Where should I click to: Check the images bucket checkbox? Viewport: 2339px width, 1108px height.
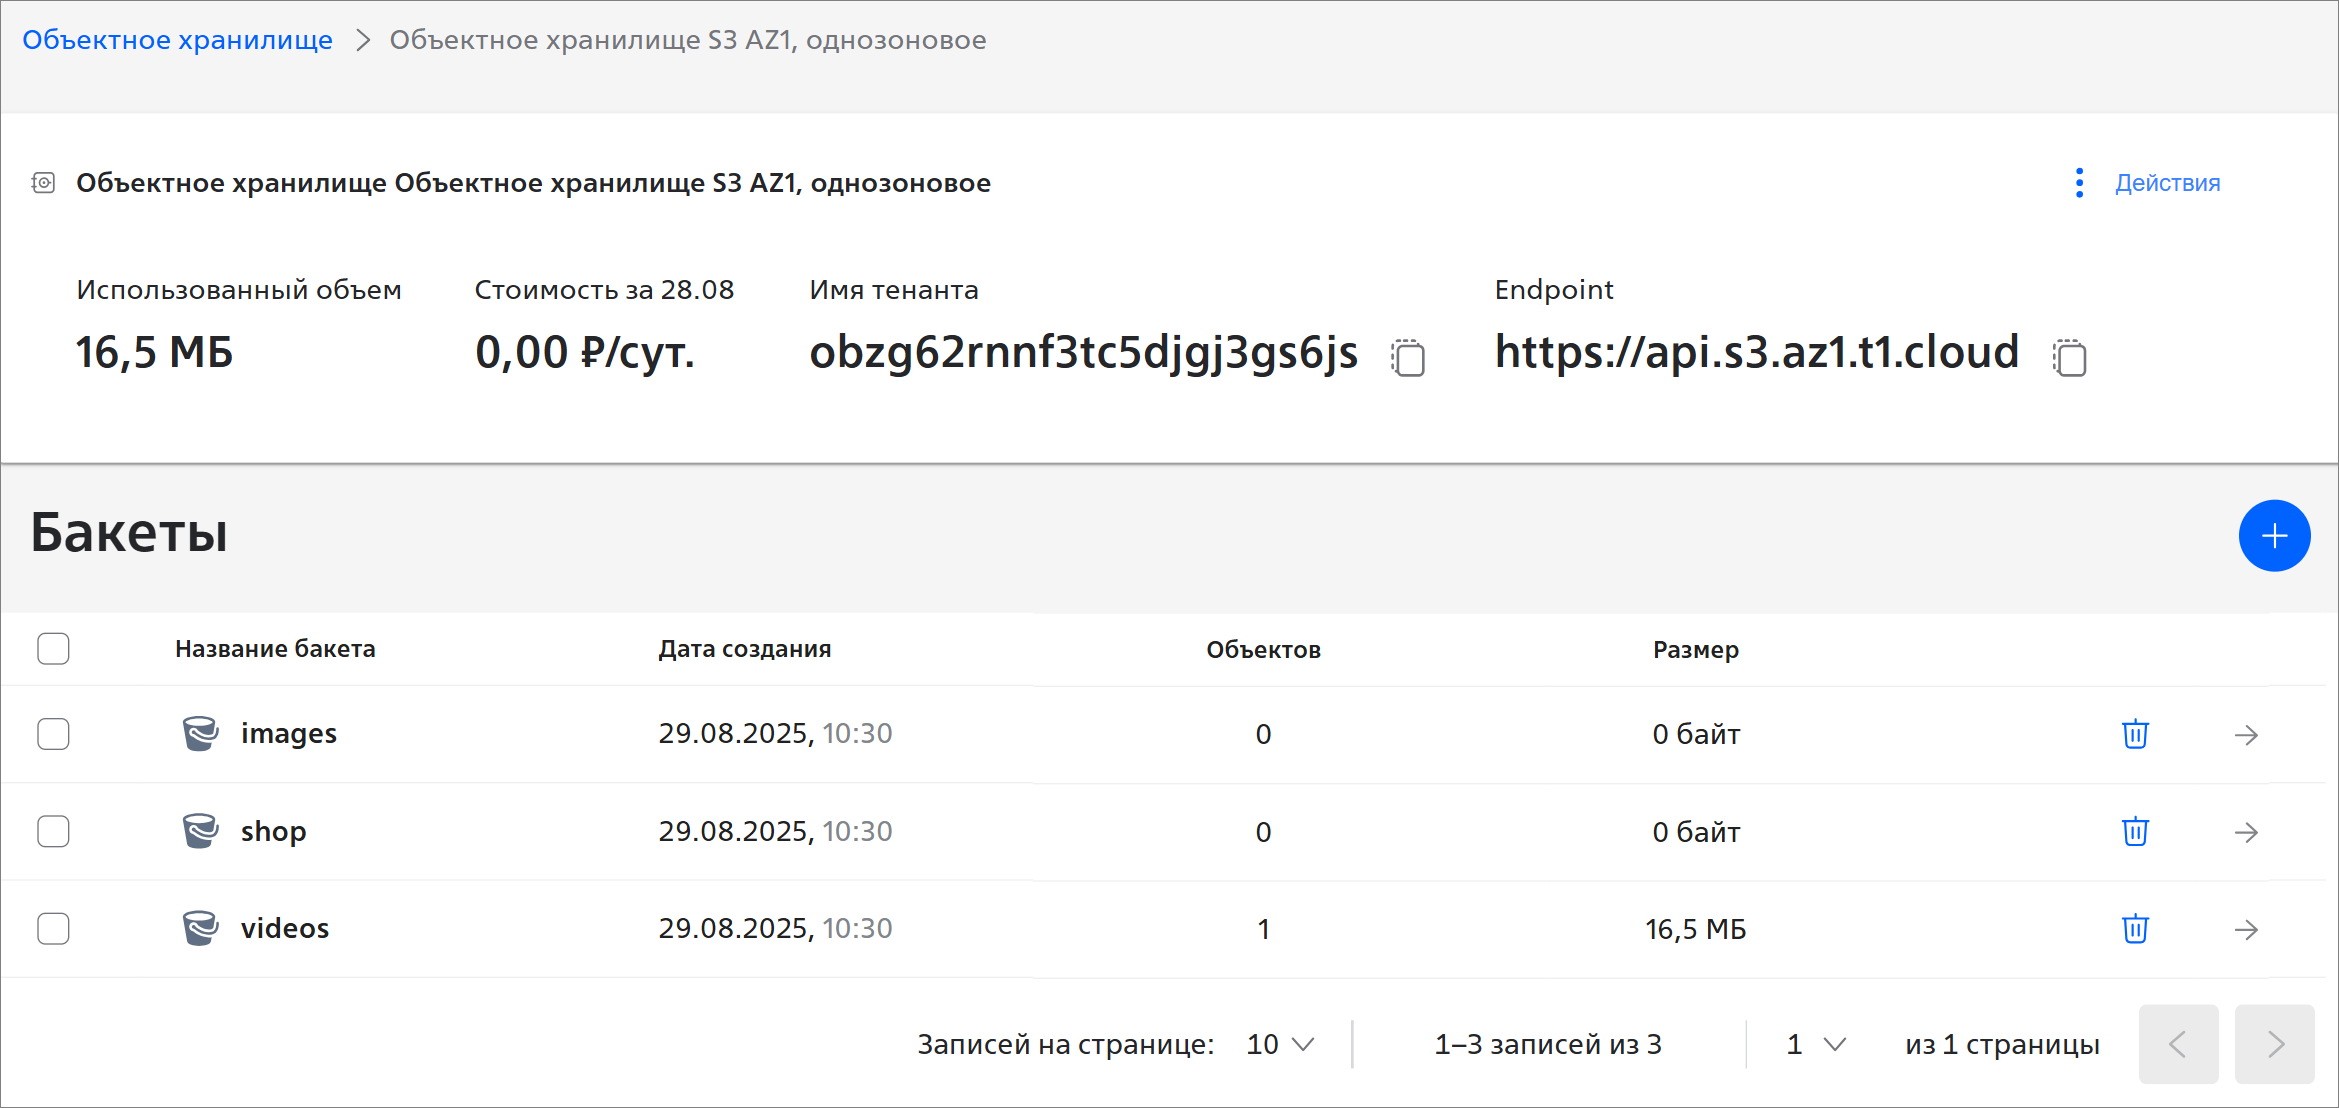click(x=53, y=734)
